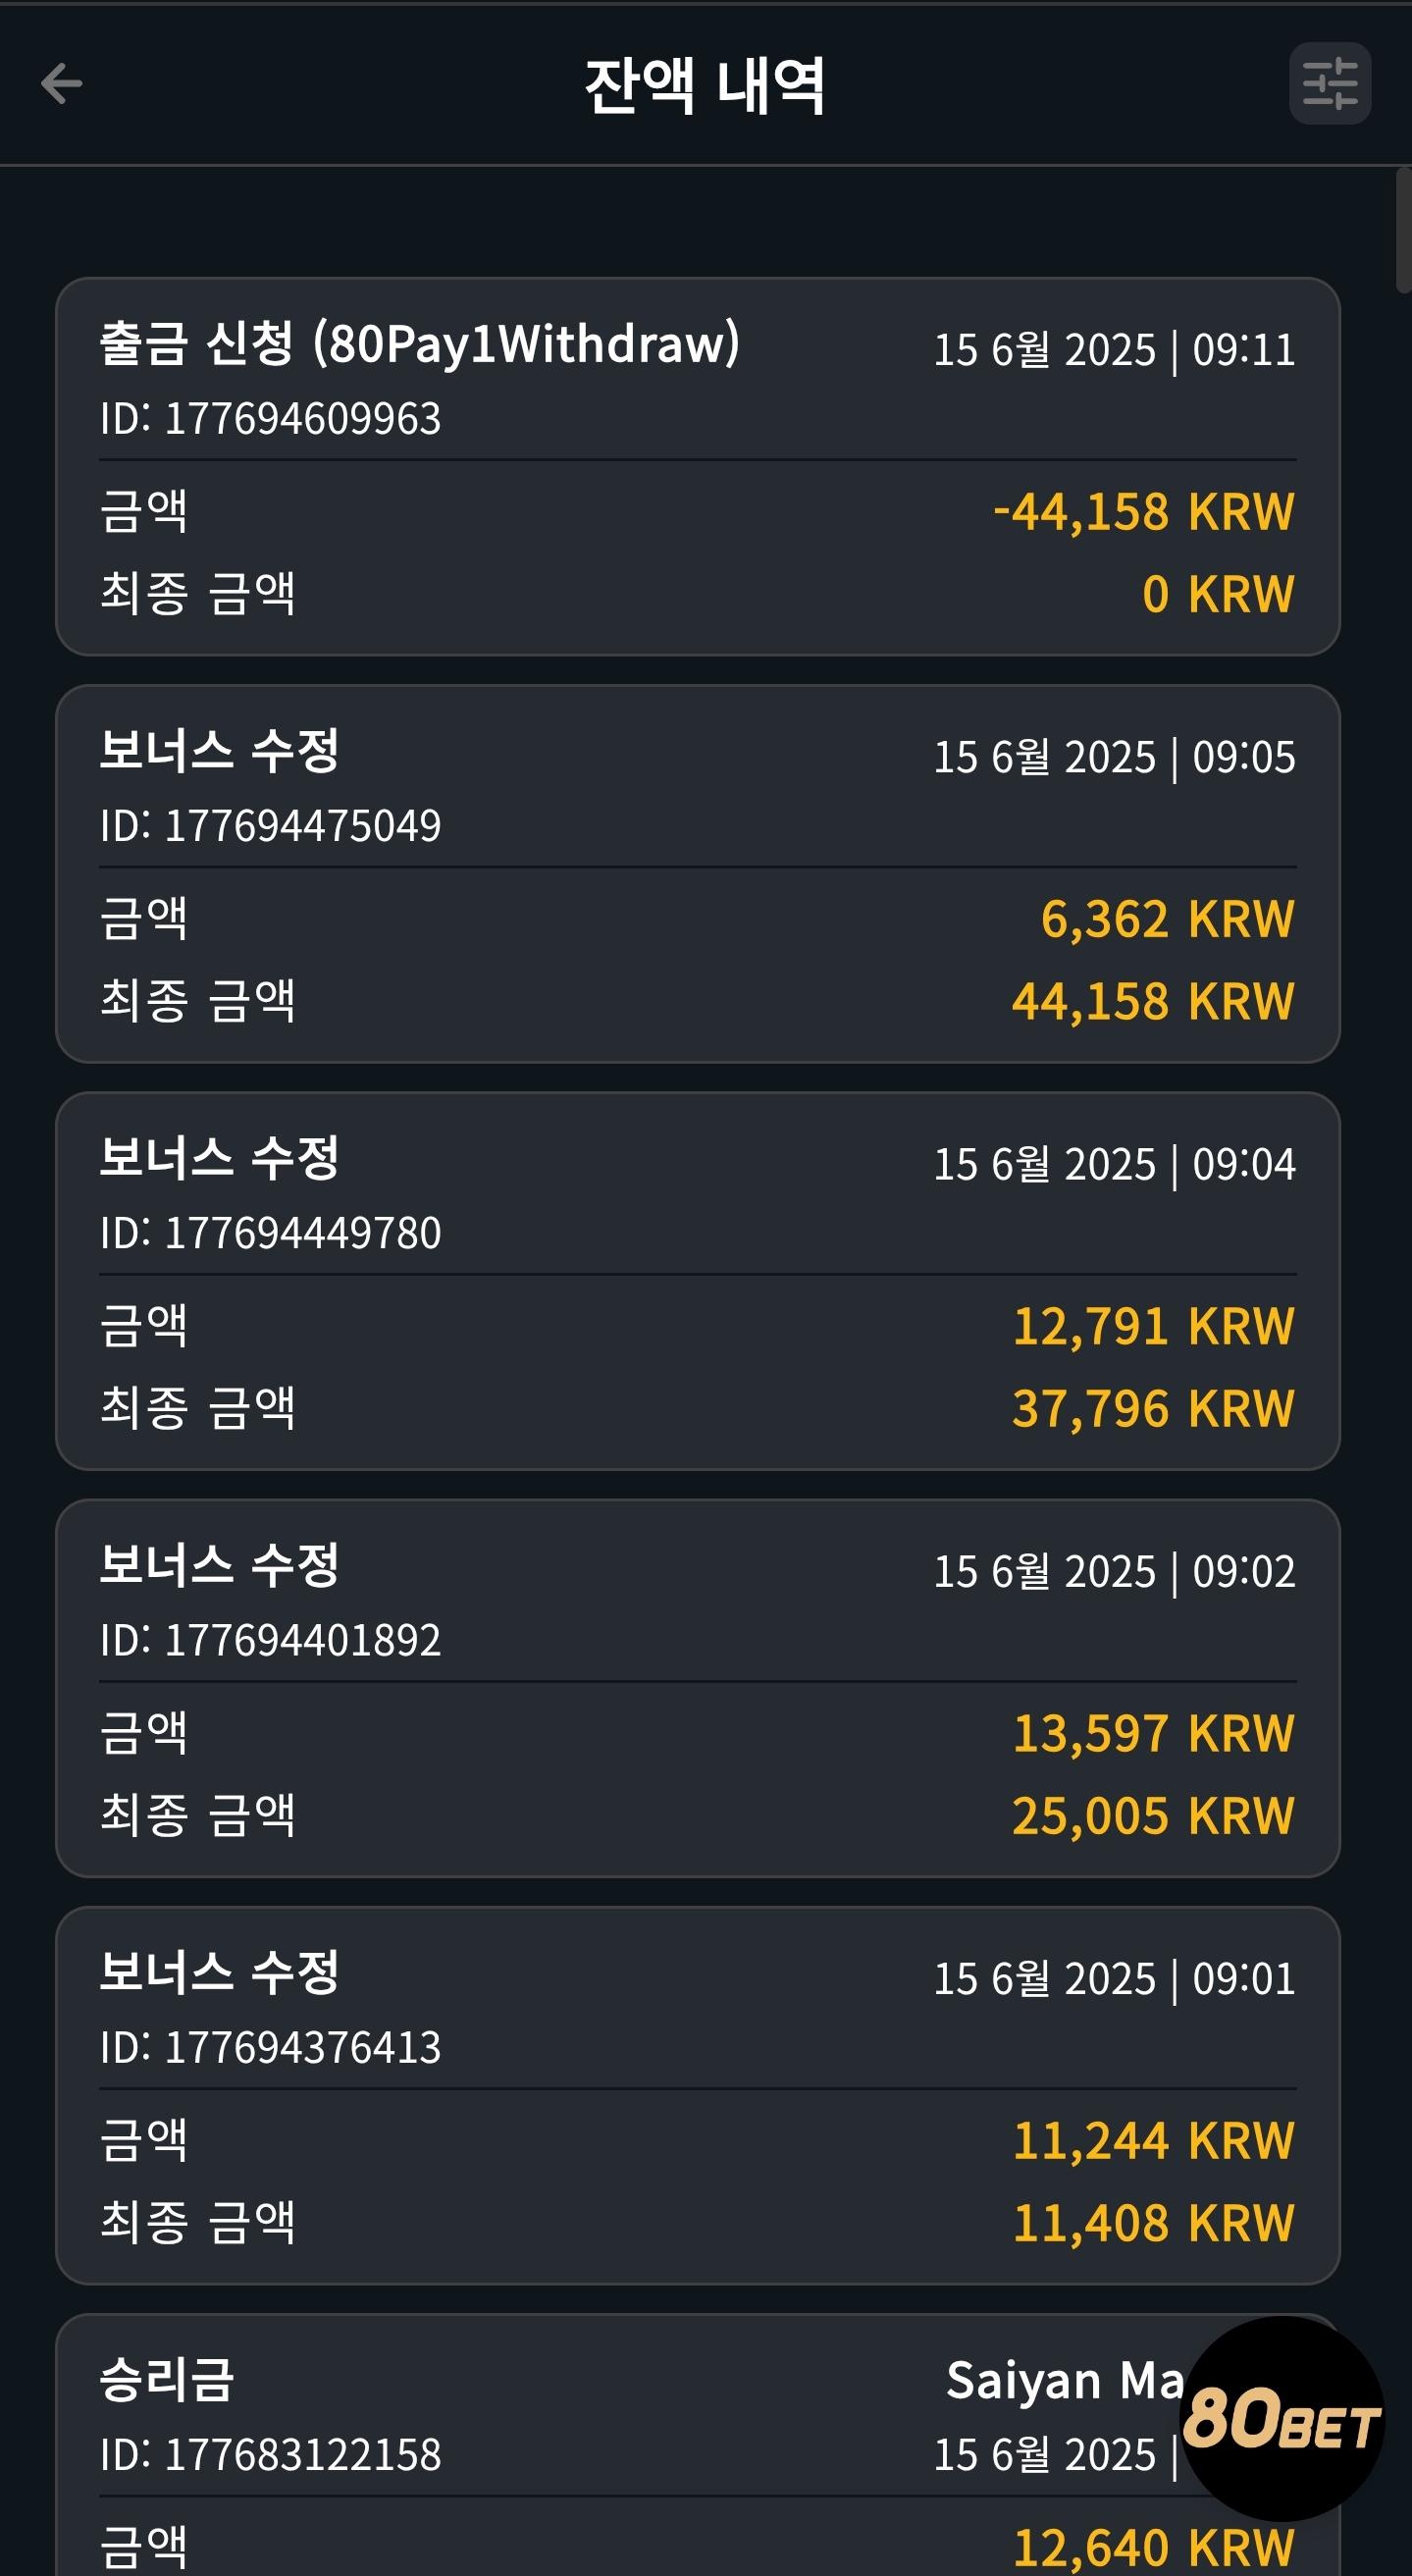Viewport: 1412px width, 2576px height.
Task: Click the -44,158 KRW withdrawal amount
Action: 1143,511
